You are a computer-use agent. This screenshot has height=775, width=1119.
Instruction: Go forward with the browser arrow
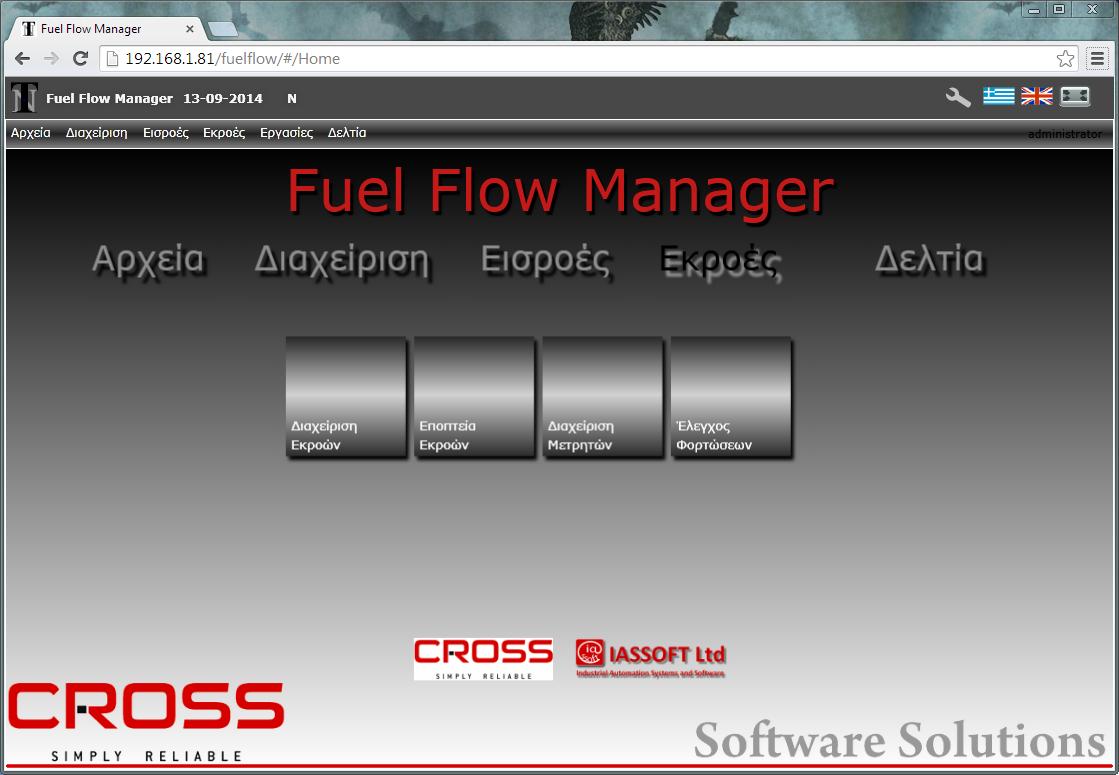51,59
